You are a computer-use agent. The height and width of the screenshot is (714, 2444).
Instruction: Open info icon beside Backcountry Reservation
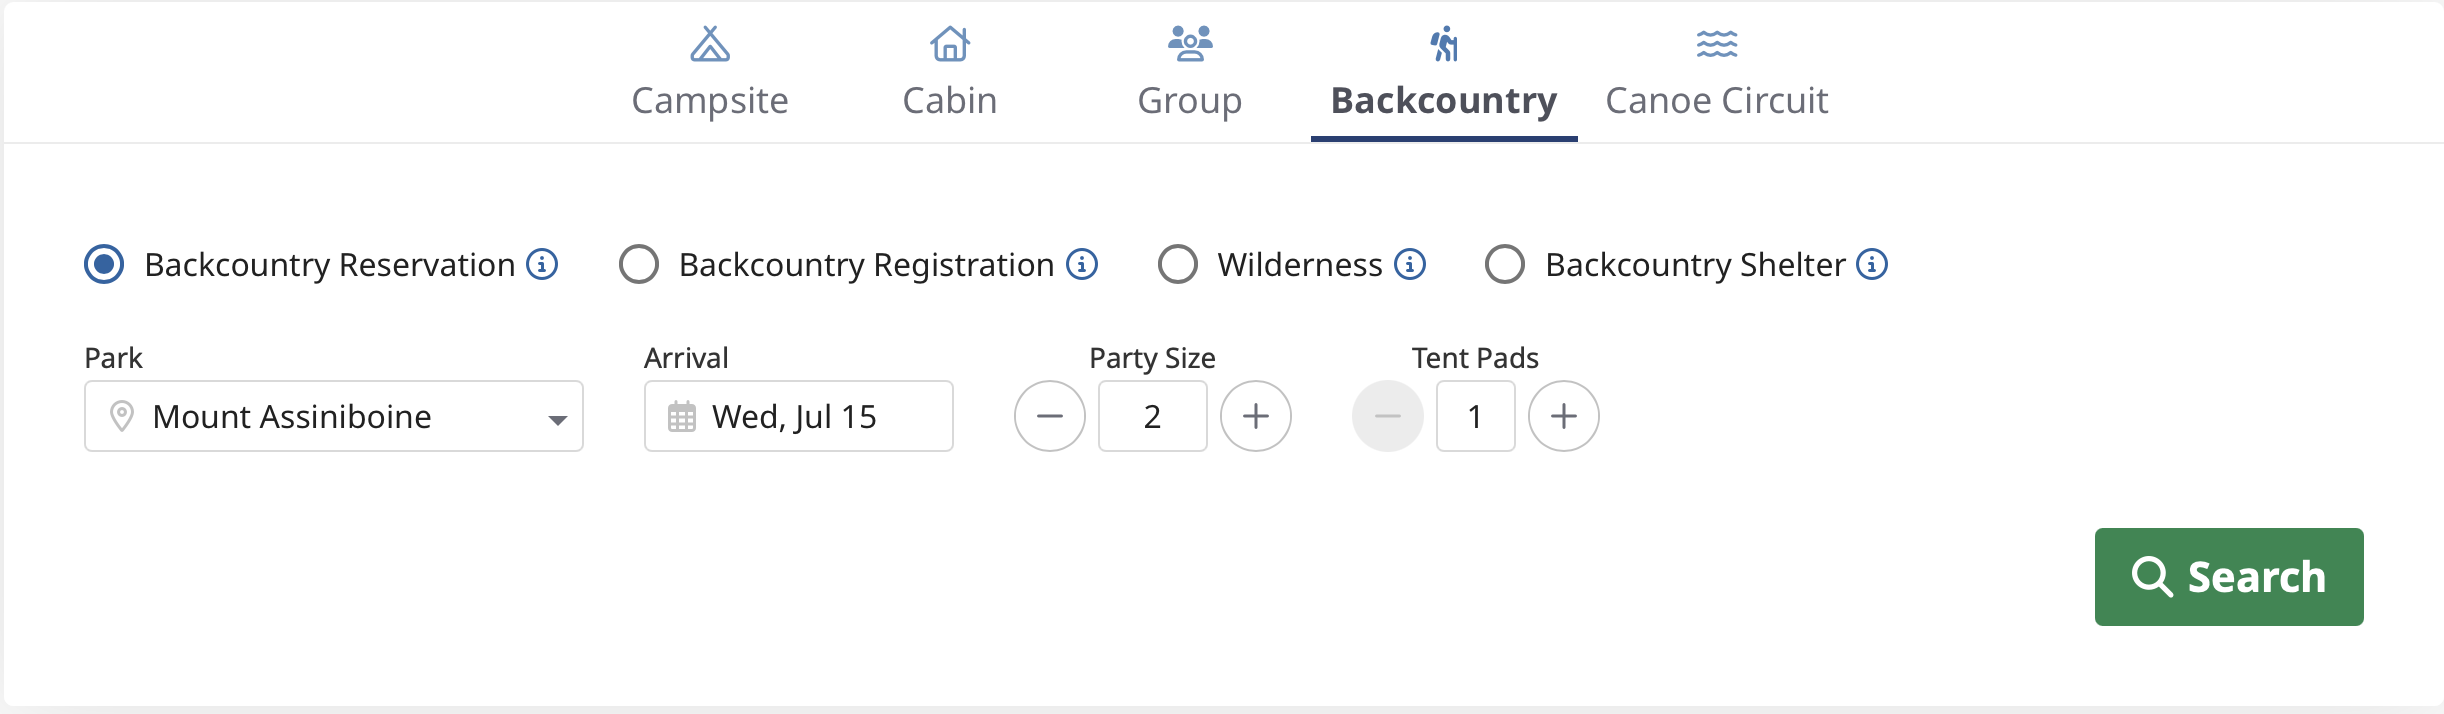point(542,264)
